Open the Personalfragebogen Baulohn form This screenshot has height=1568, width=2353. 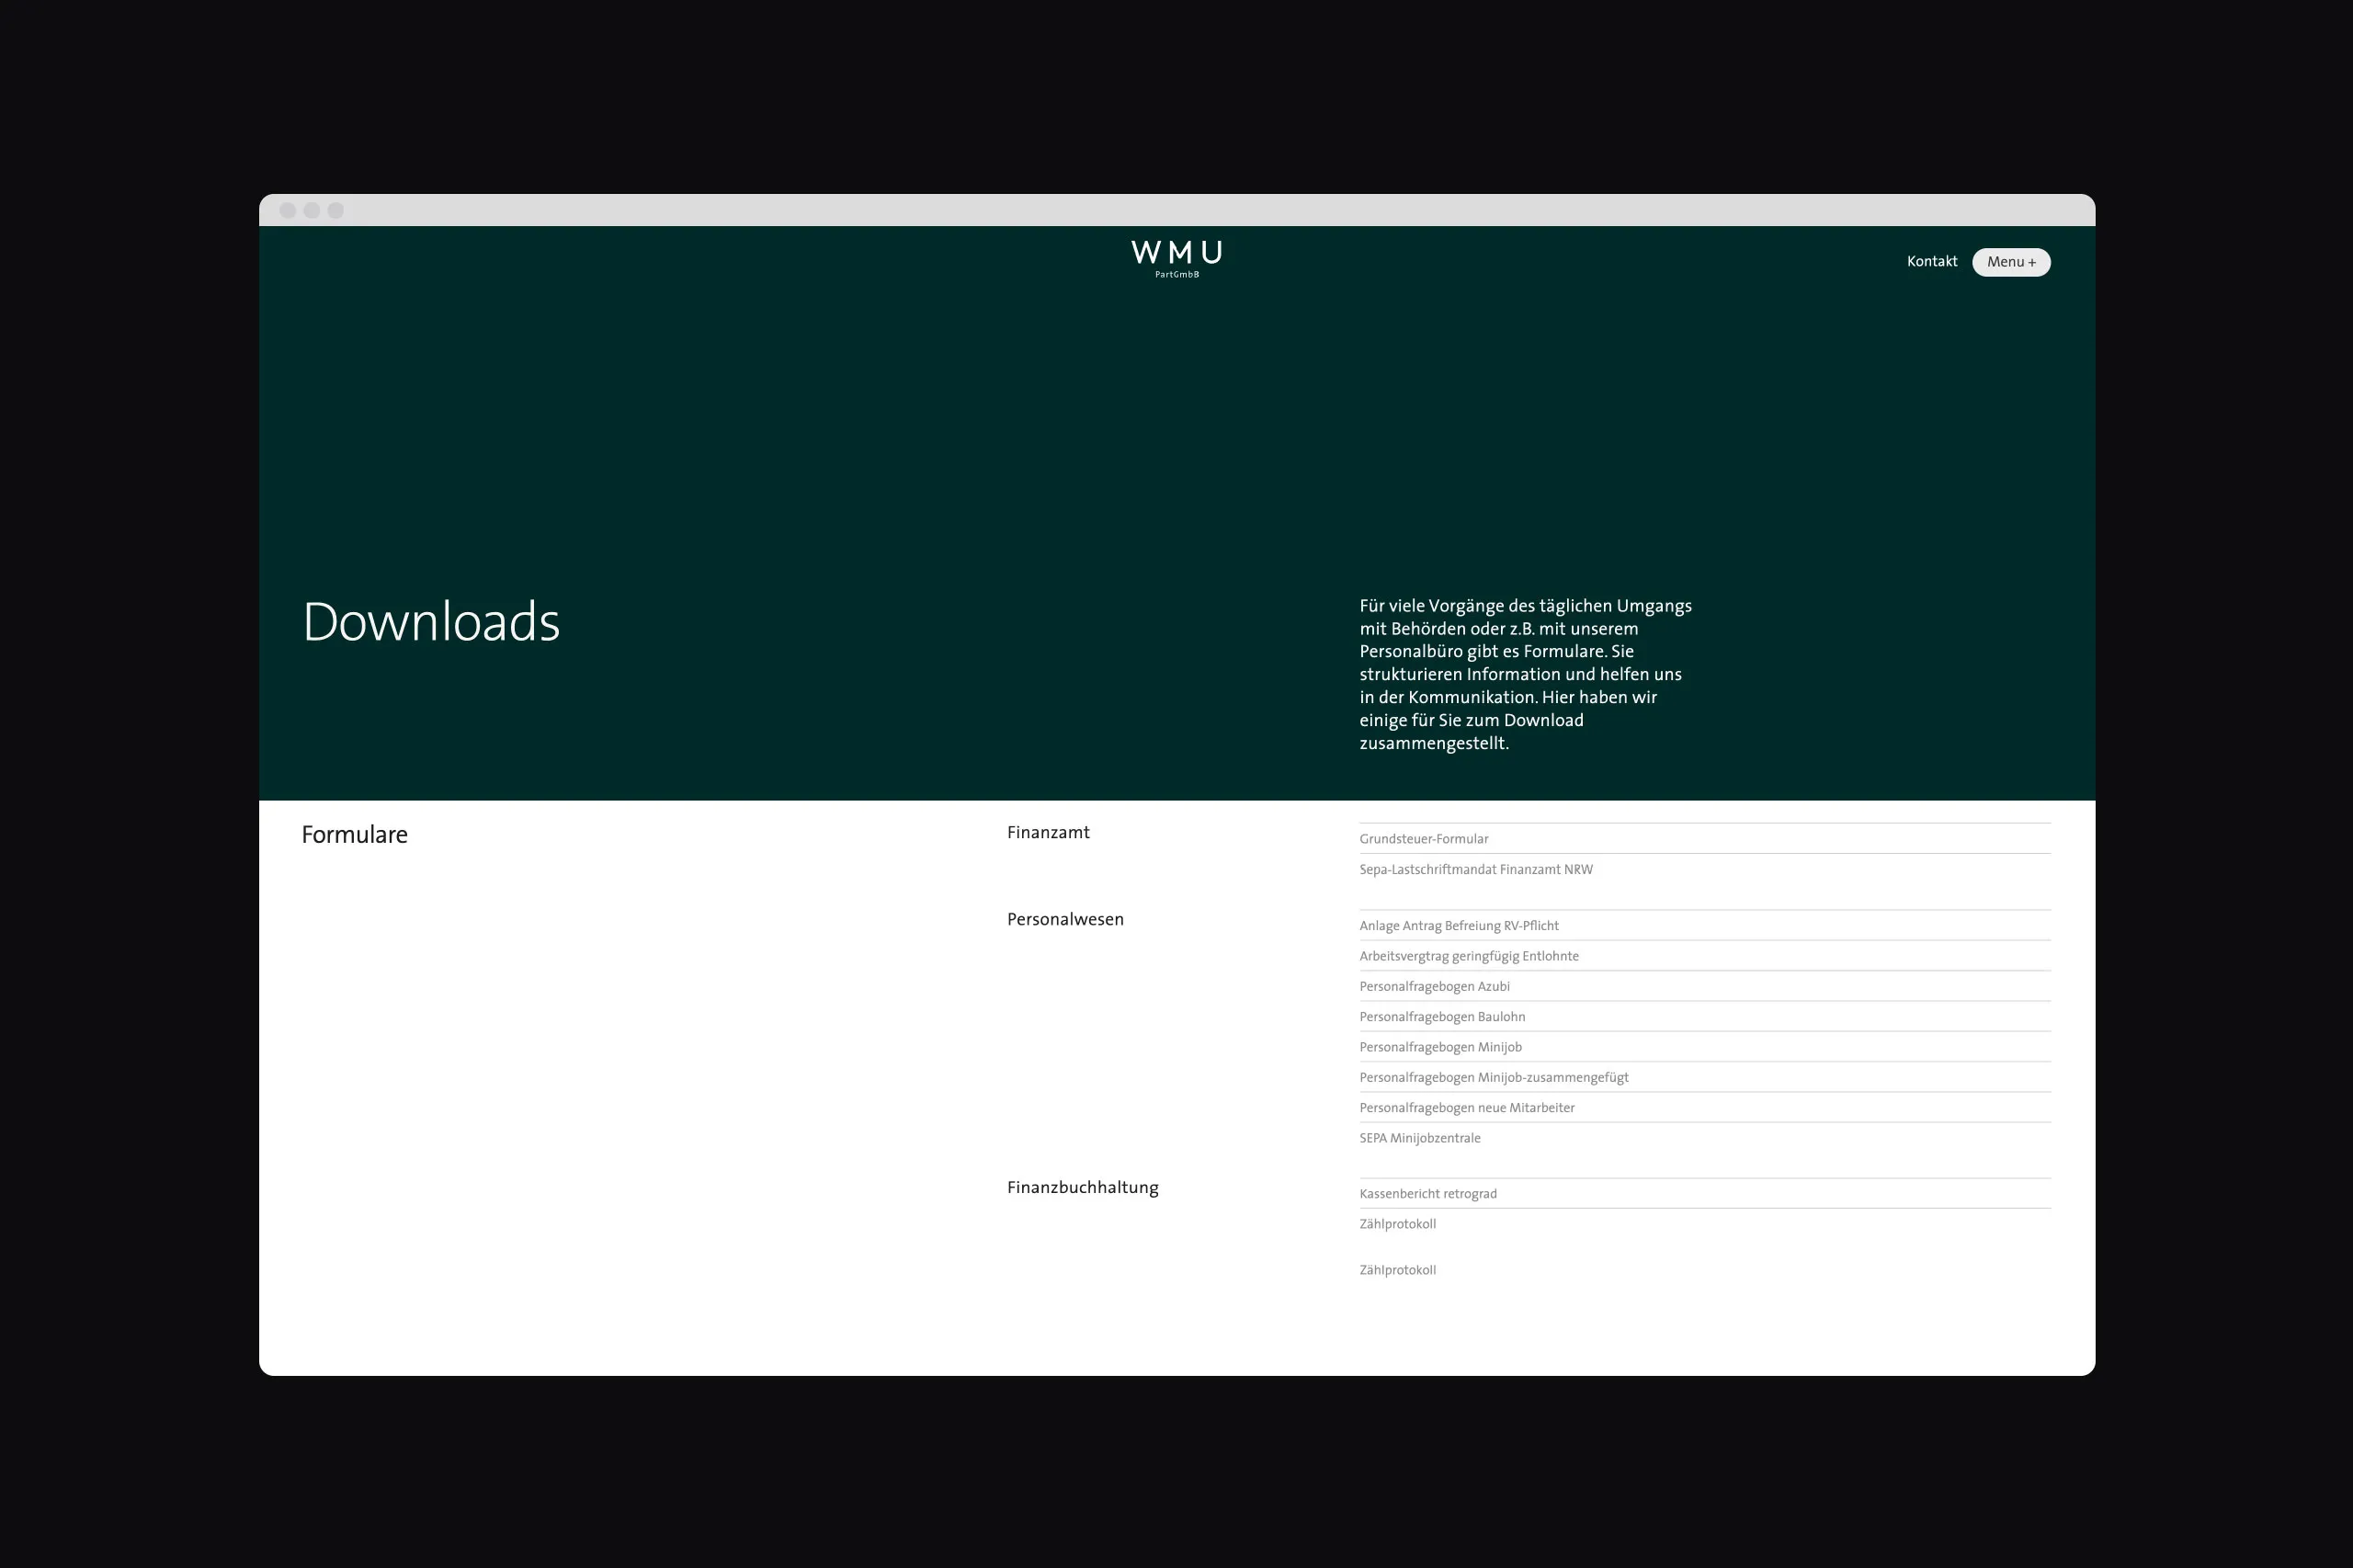click(1441, 1017)
